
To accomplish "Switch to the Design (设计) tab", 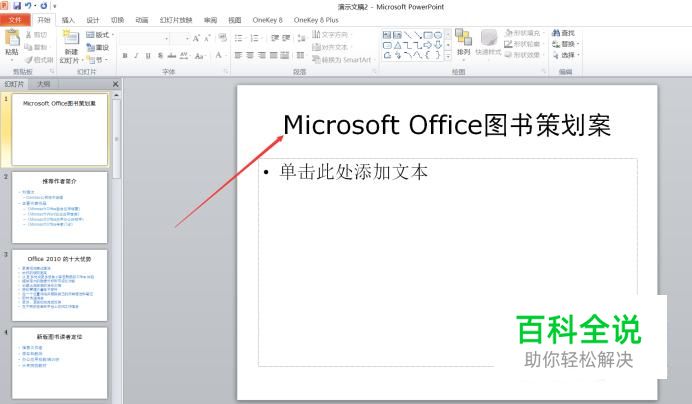I will pyautogui.click(x=93, y=20).
